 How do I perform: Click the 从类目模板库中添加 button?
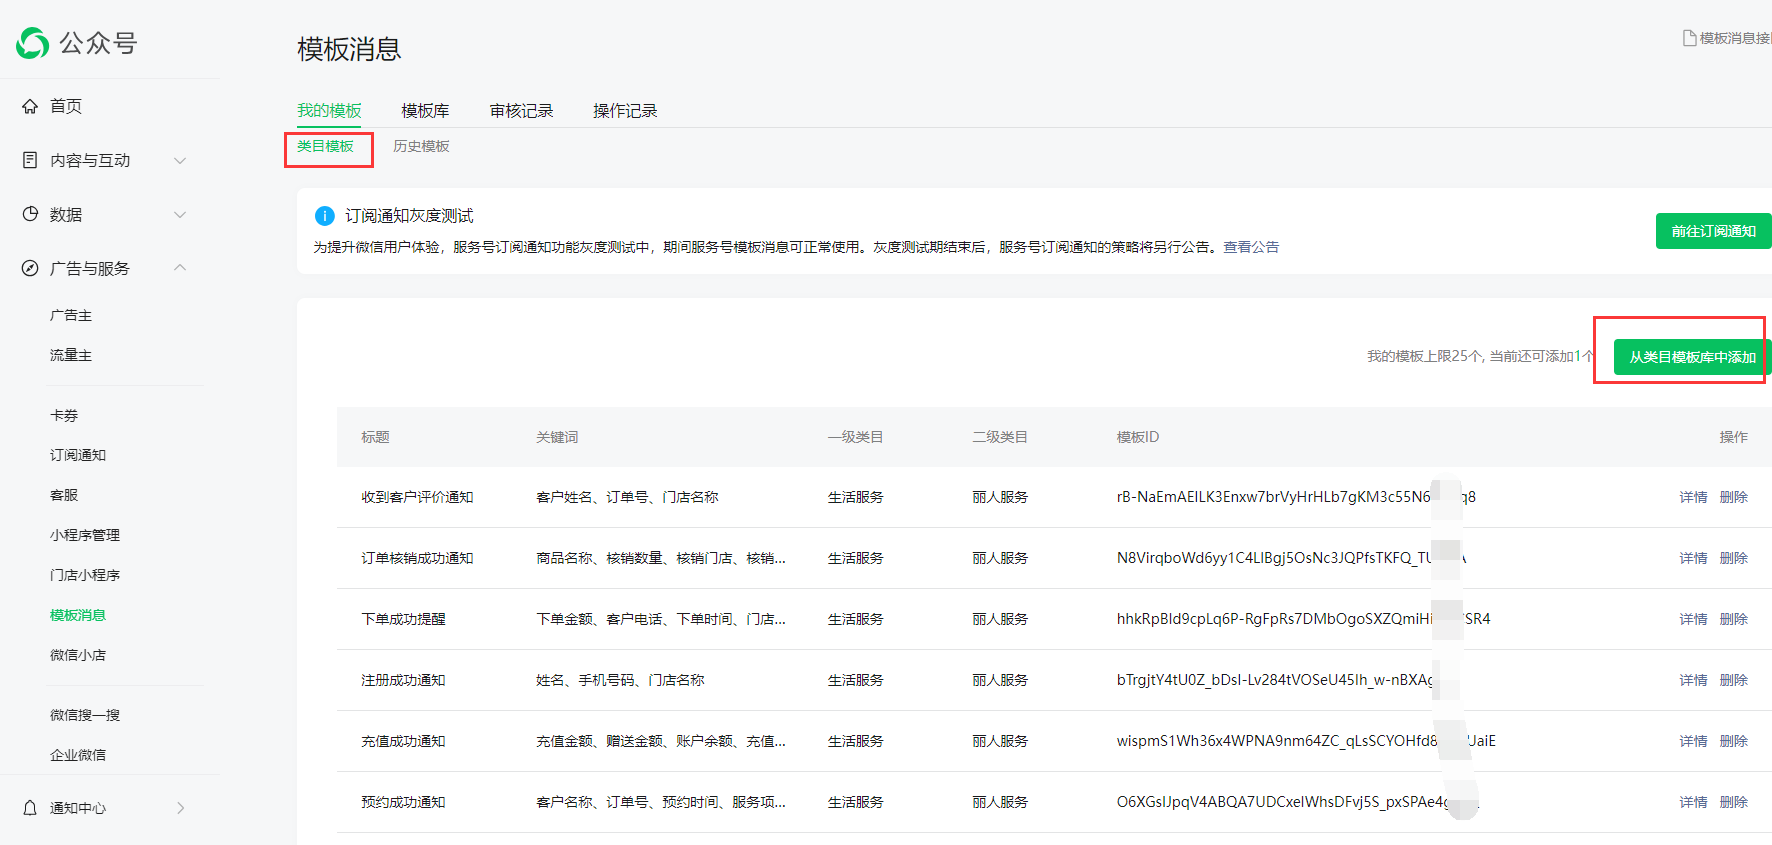[x=1692, y=357]
